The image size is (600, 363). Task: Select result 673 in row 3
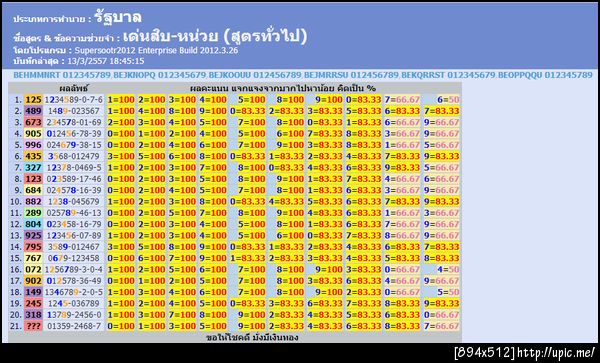coord(33,122)
